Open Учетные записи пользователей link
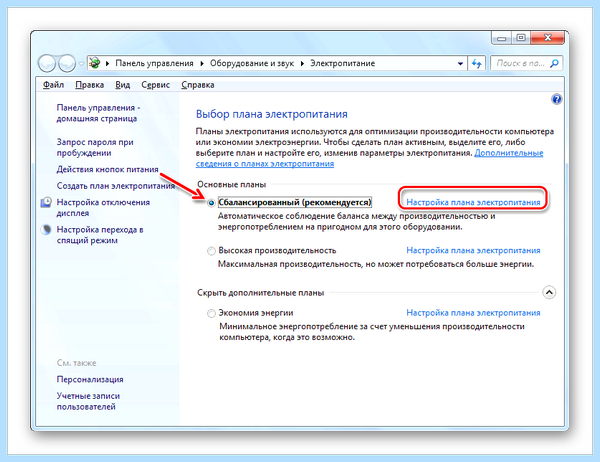600x462 pixels. coord(88,401)
